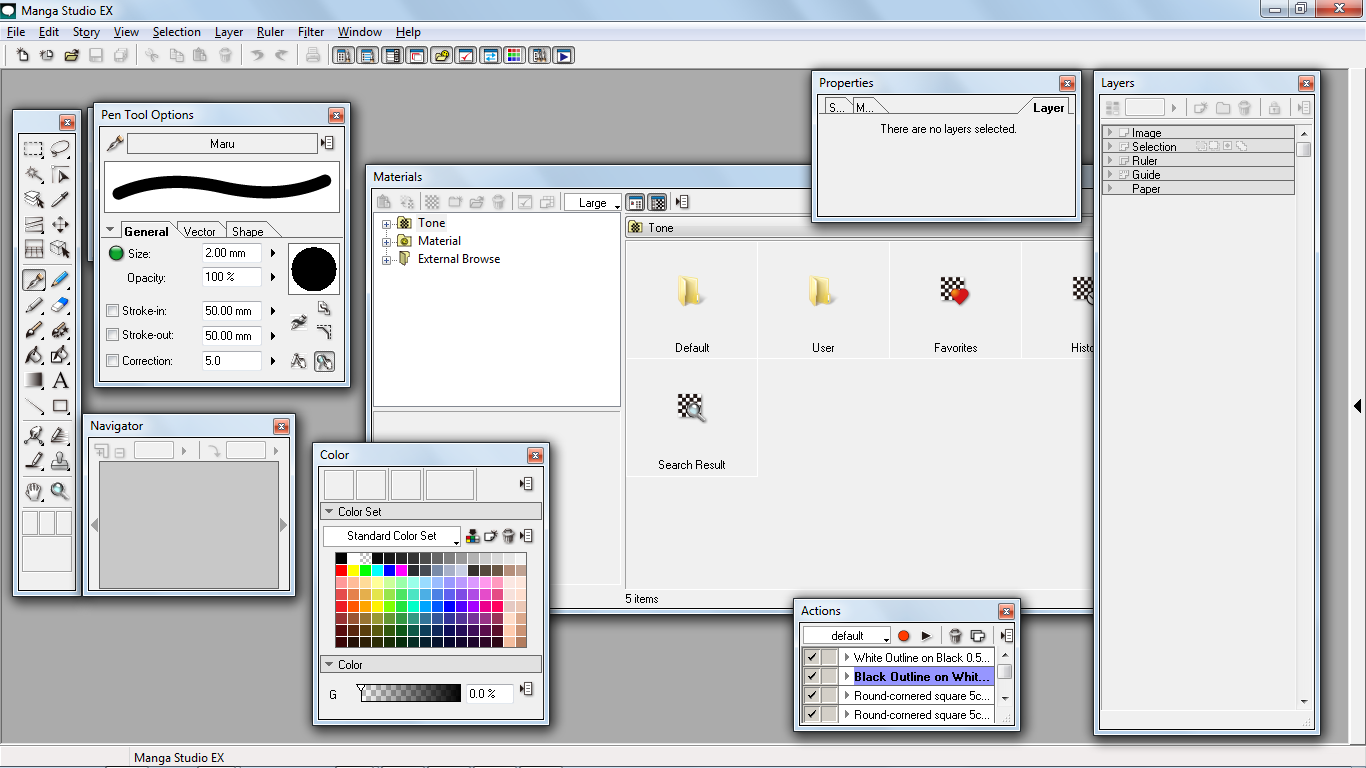The height and width of the screenshot is (768, 1366).
Task: Open the Filter menu
Action: point(311,32)
